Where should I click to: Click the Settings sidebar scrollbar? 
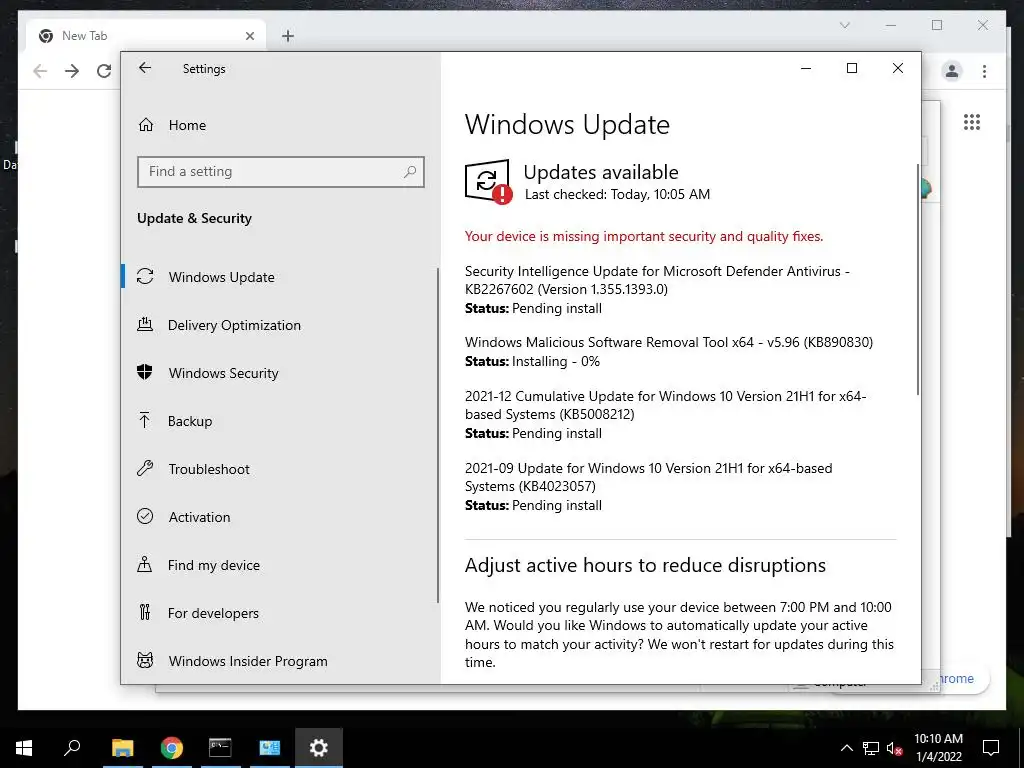[437, 436]
